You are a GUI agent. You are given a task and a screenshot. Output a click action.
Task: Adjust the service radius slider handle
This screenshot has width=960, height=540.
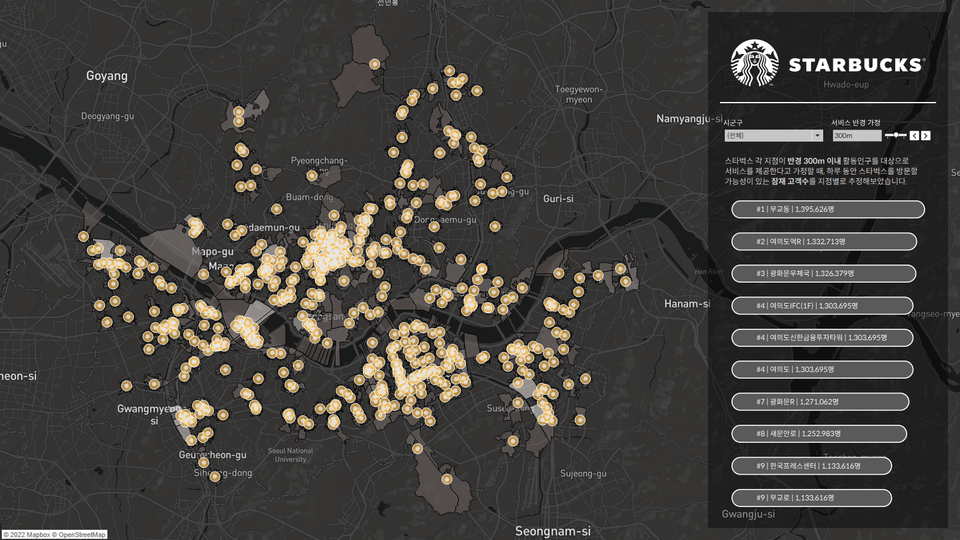point(896,135)
